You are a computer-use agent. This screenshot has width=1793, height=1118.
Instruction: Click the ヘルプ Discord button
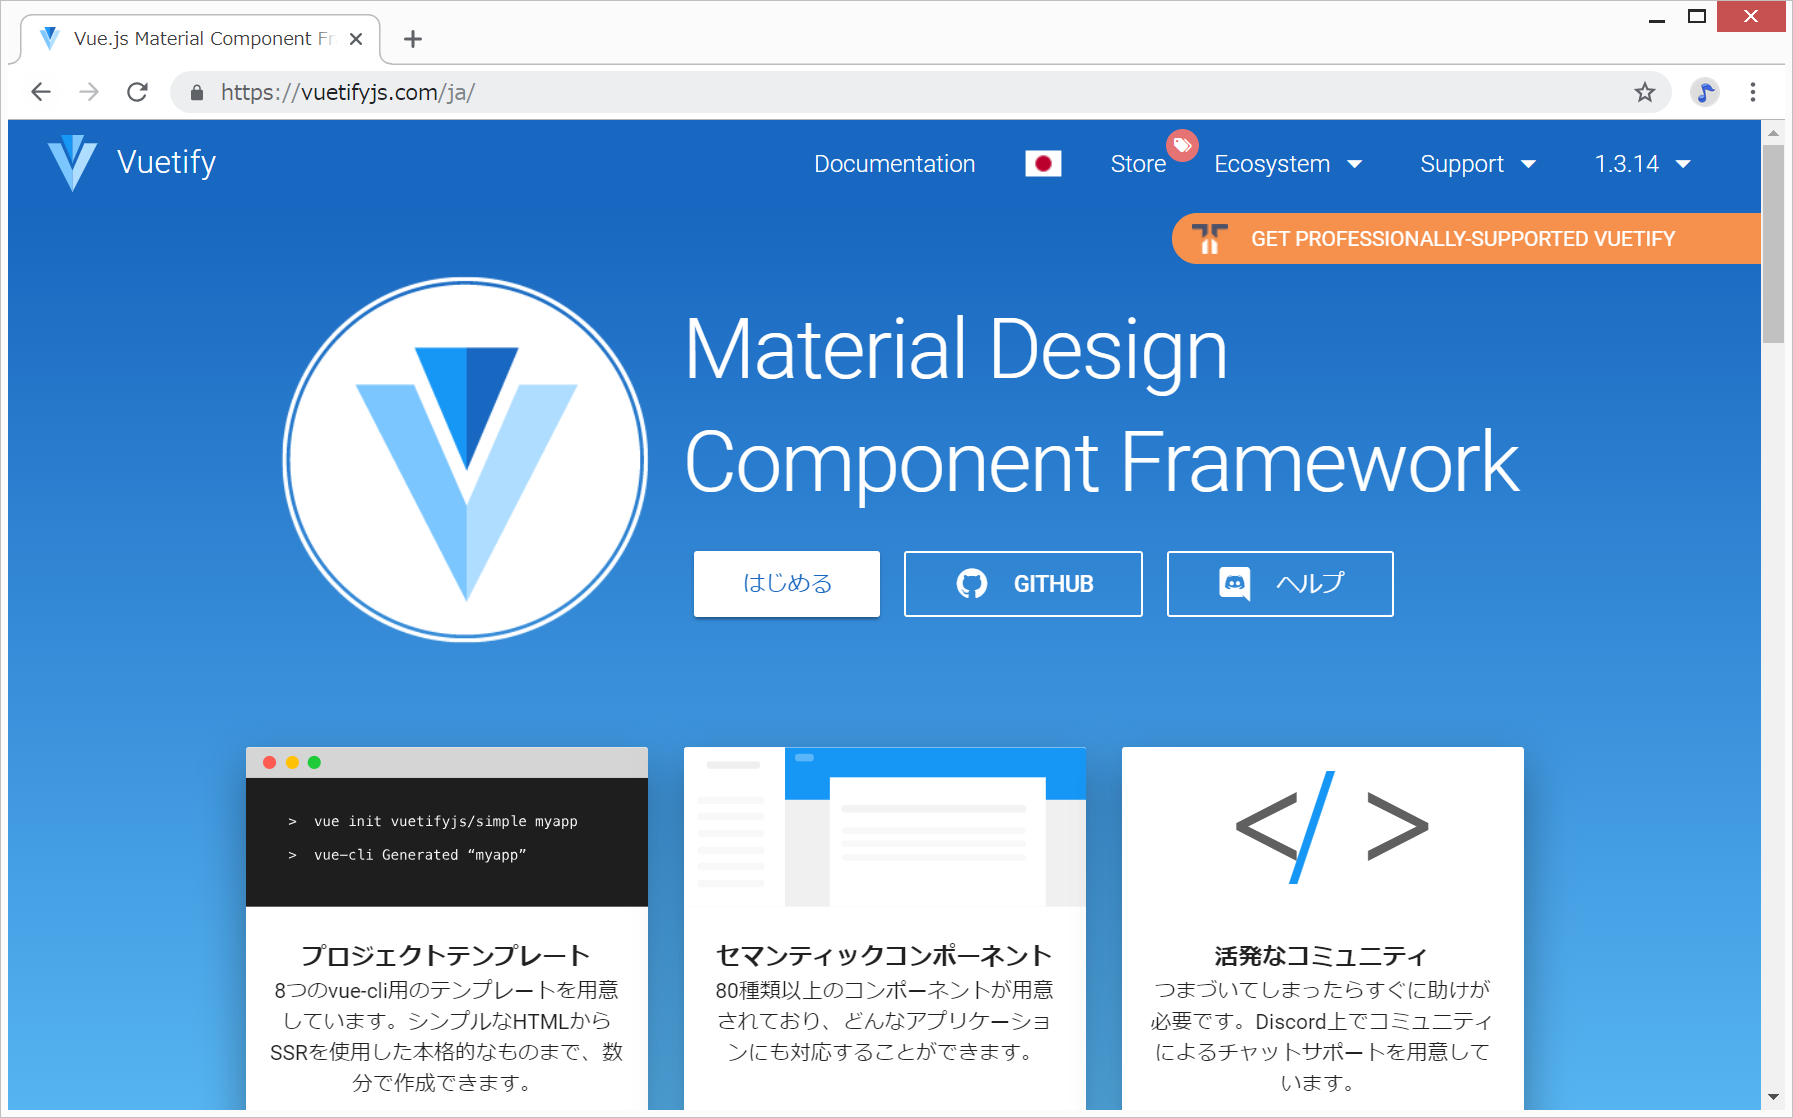tap(1279, 584)
